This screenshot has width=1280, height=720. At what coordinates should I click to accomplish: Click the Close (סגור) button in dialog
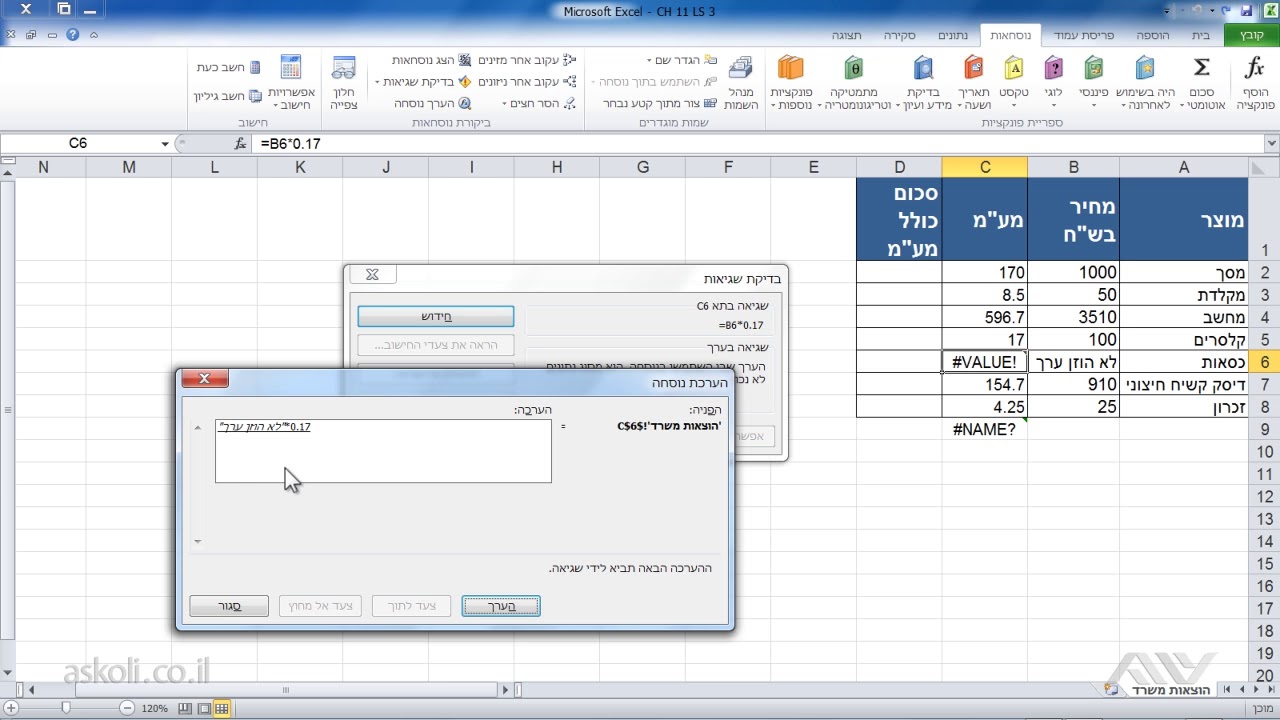[229, 606]
